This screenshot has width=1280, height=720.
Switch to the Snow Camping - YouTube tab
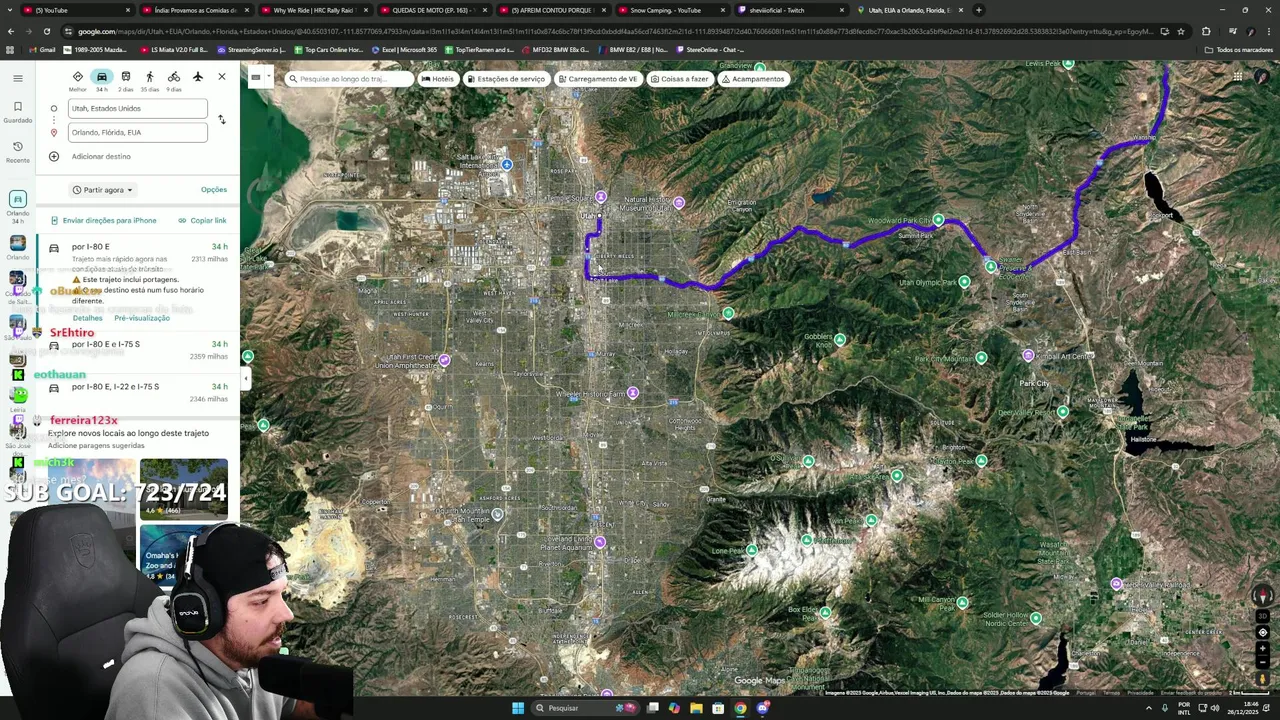click(671, 10)
